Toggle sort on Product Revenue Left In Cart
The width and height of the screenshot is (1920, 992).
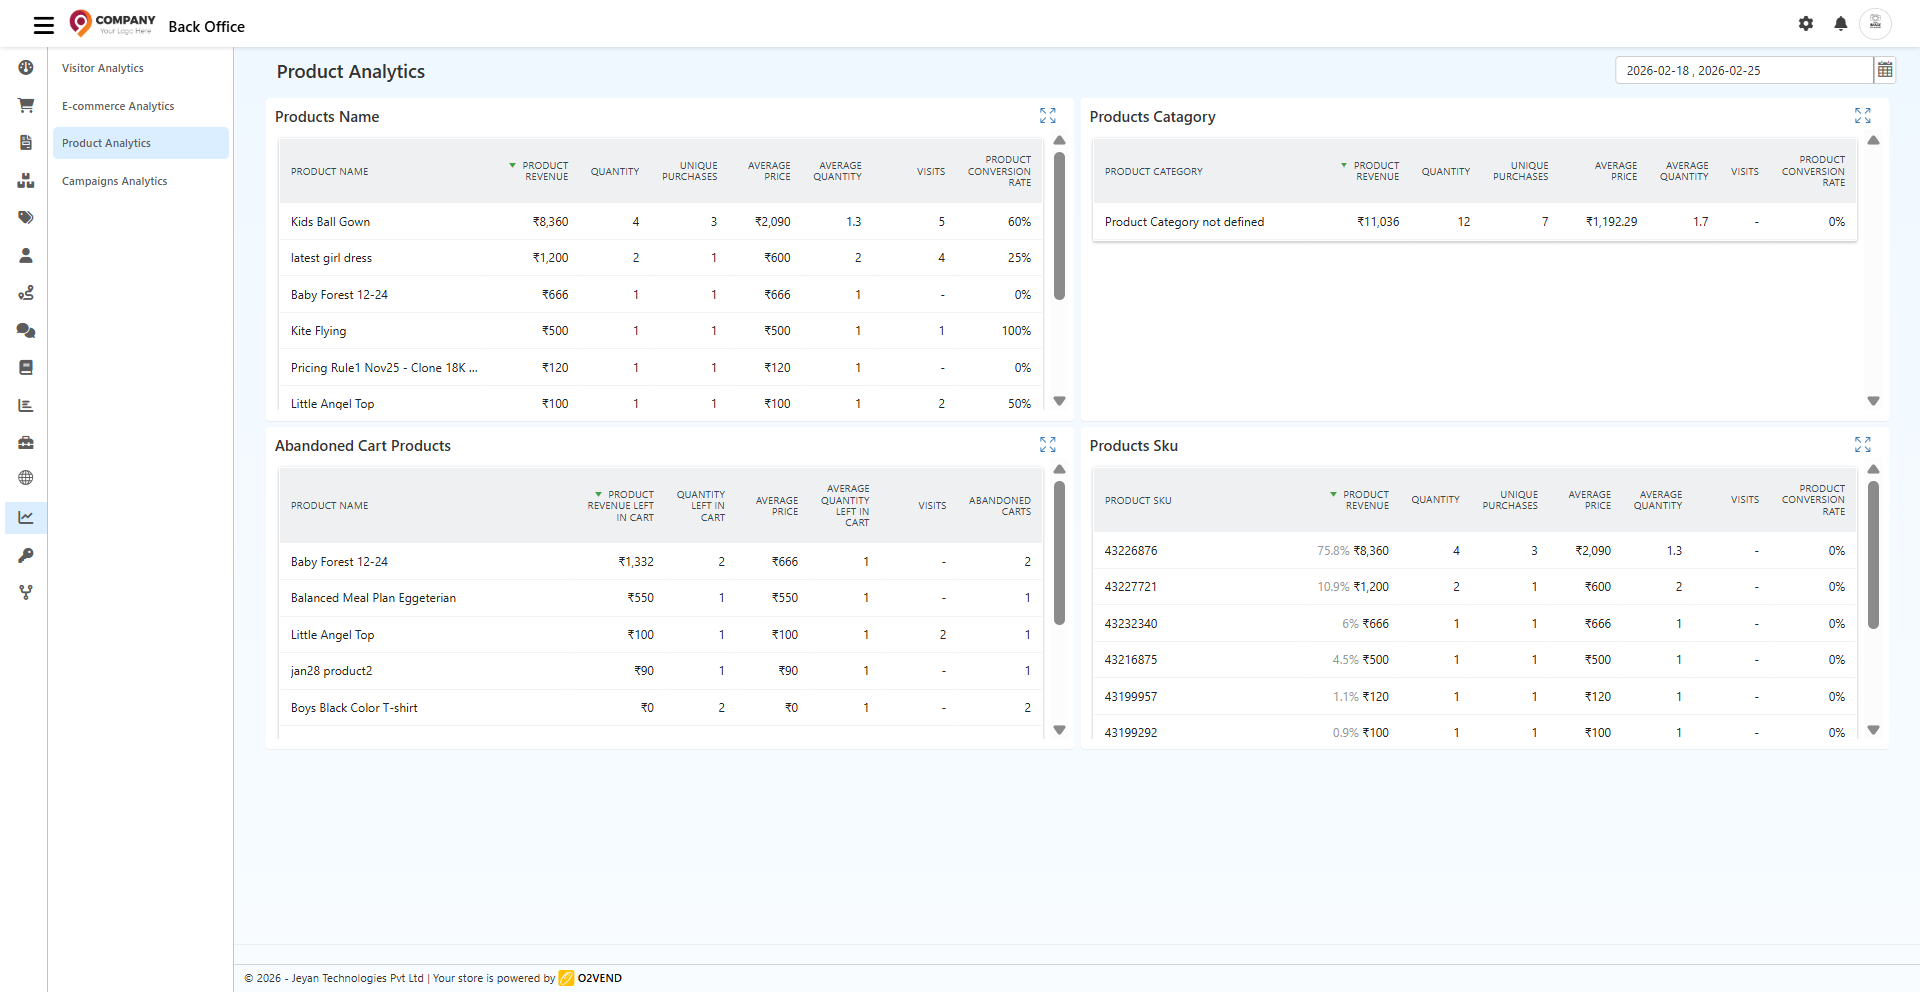(596, 494)
